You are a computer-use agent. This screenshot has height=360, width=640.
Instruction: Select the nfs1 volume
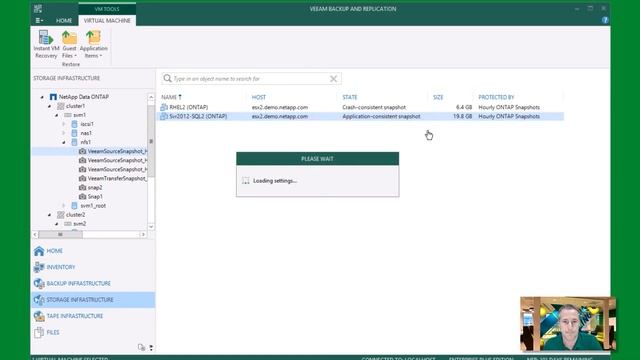(85, 142)
